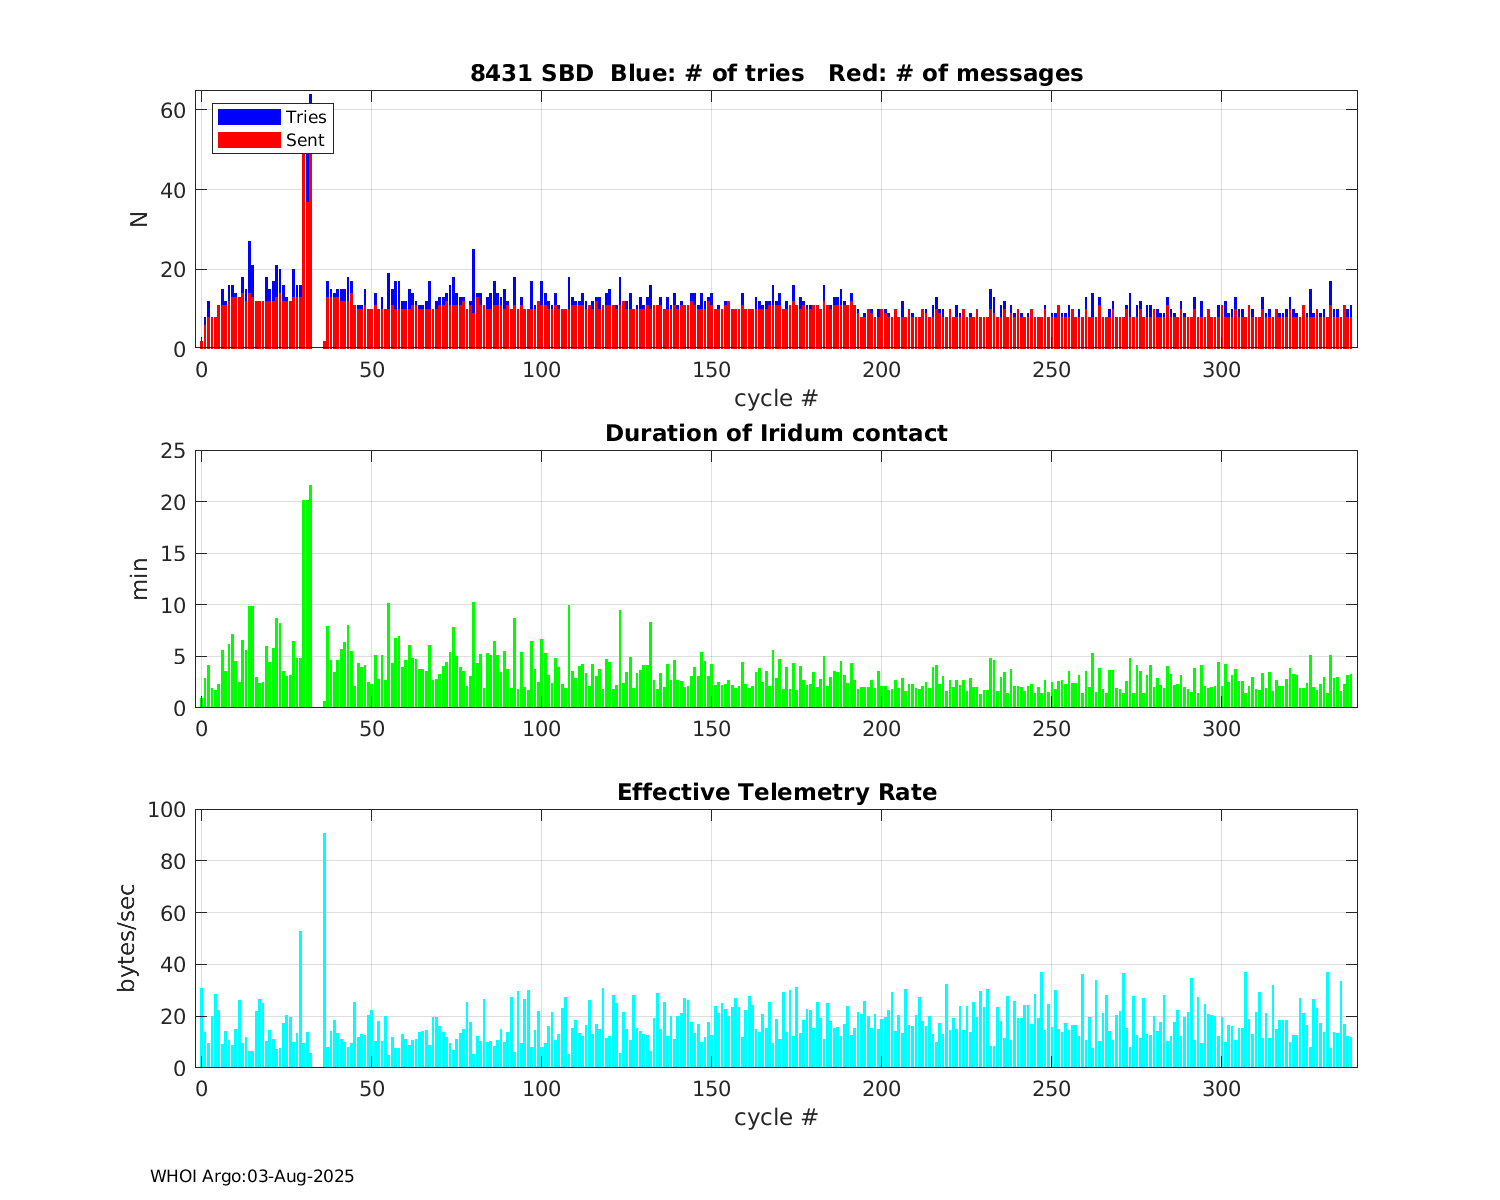This screenshot has width=1500, height=1200.
Task: Select the 'Sent' legend label text
Action: [x=305, y=140]
